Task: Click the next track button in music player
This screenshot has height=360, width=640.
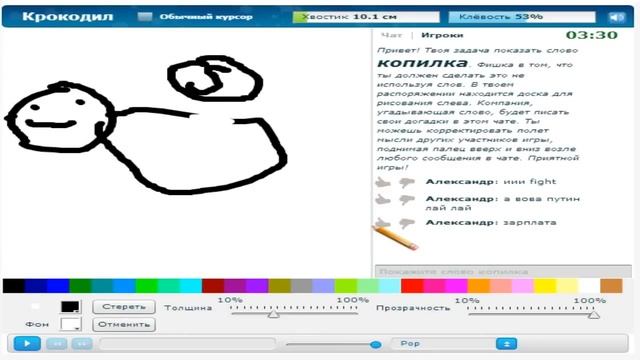Action: coord(82,344)
